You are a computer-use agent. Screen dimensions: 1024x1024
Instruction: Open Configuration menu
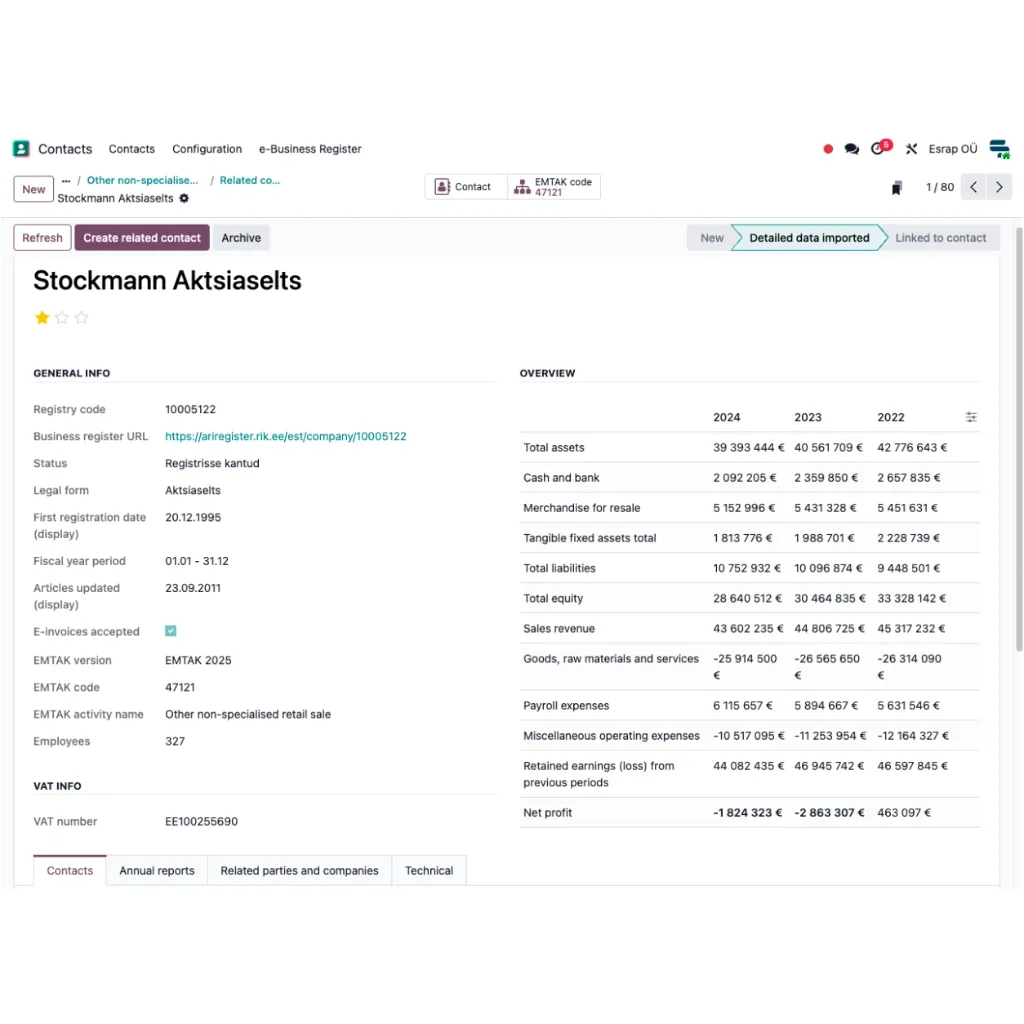206,149
